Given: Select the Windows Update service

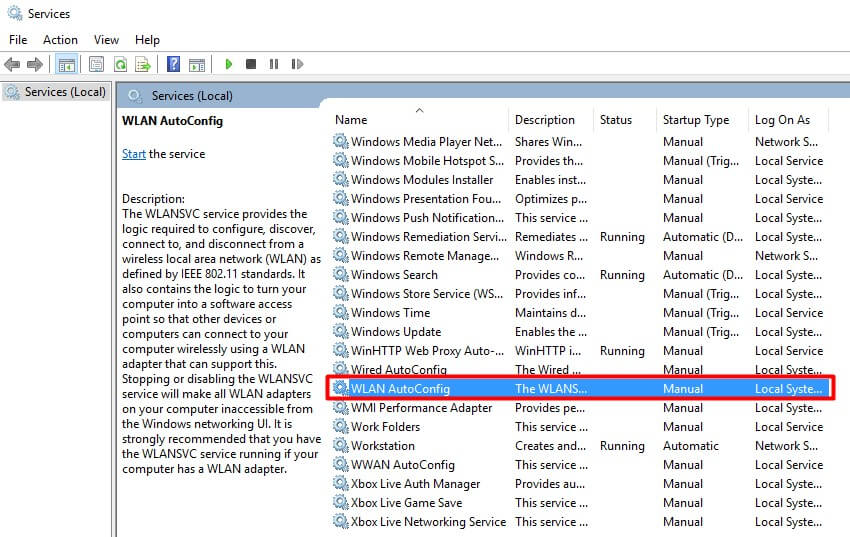Looking at the screenshot, I should tap(579, 332).
